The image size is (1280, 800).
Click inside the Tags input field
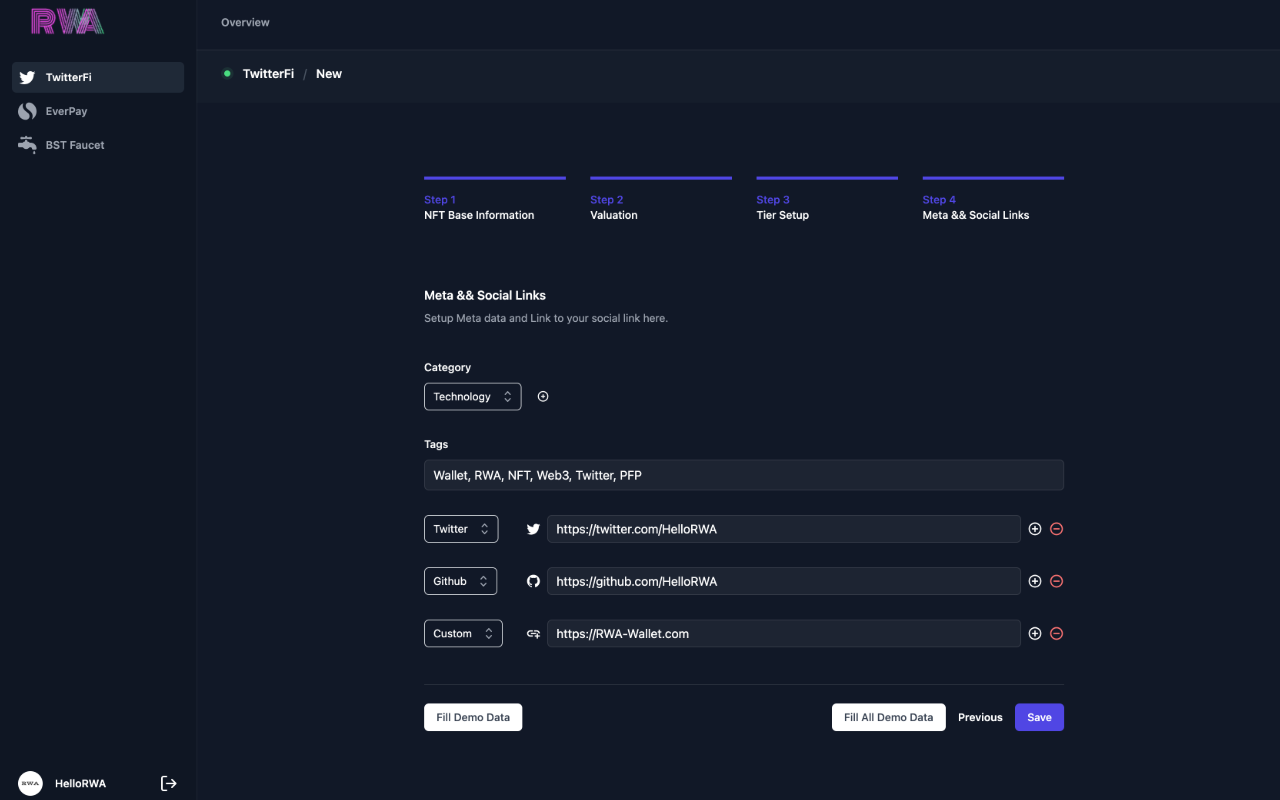[744, 474]
